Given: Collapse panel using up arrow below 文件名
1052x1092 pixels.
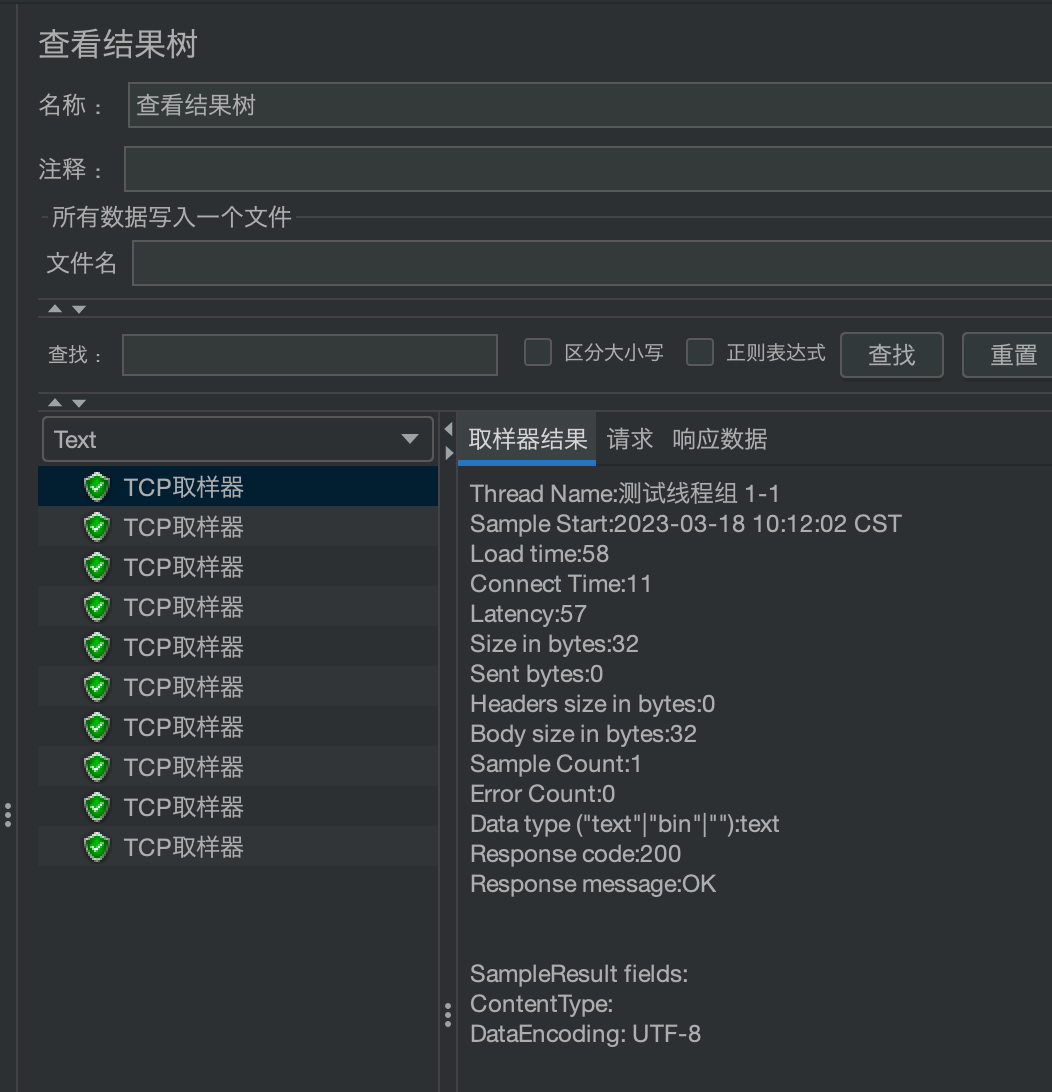Looking at the screenshot, I should click(55, 309).
